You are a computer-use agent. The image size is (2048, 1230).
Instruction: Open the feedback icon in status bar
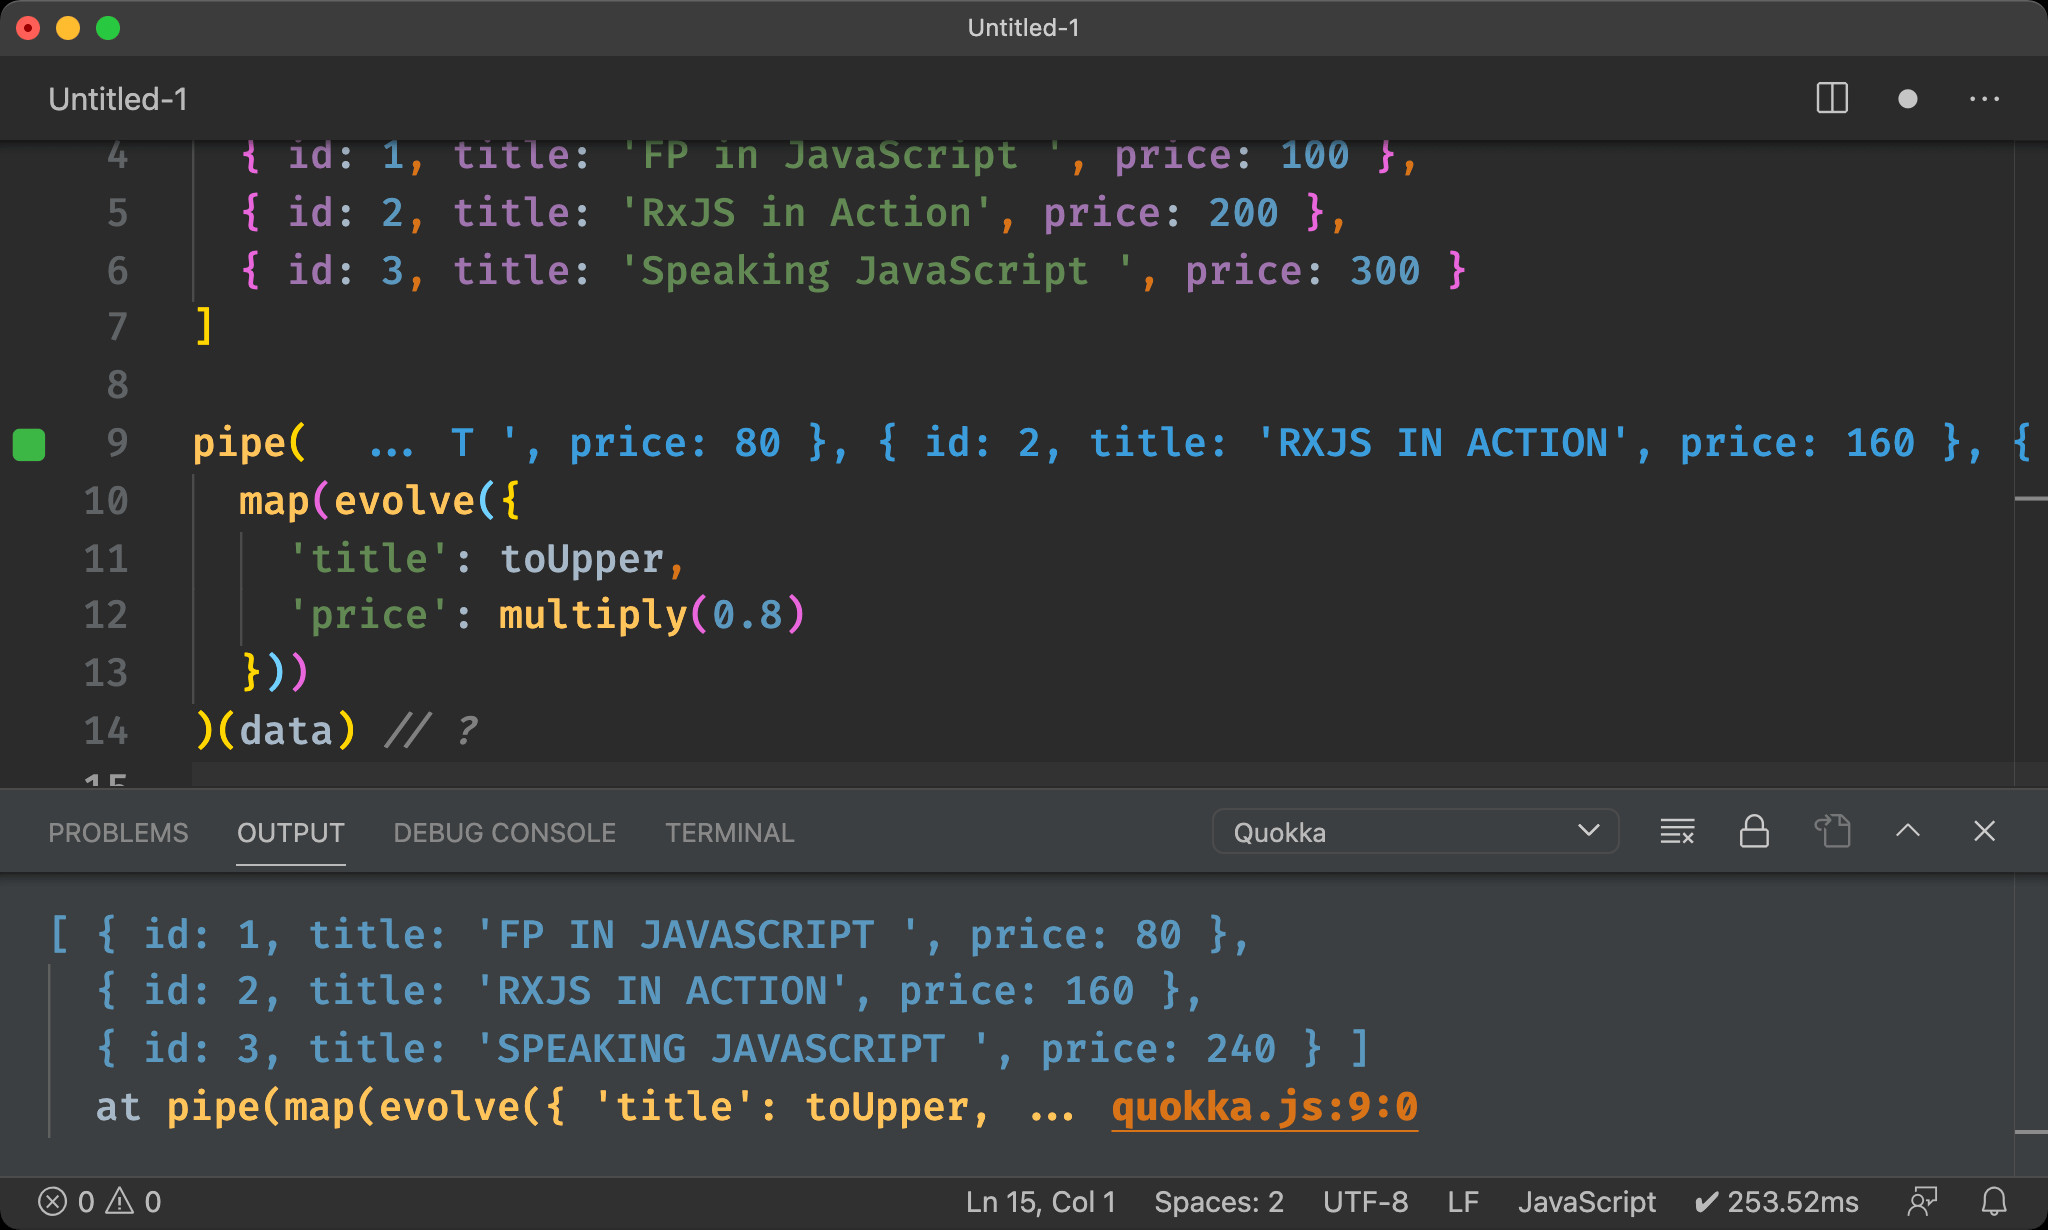(x=1922, y=1201)
